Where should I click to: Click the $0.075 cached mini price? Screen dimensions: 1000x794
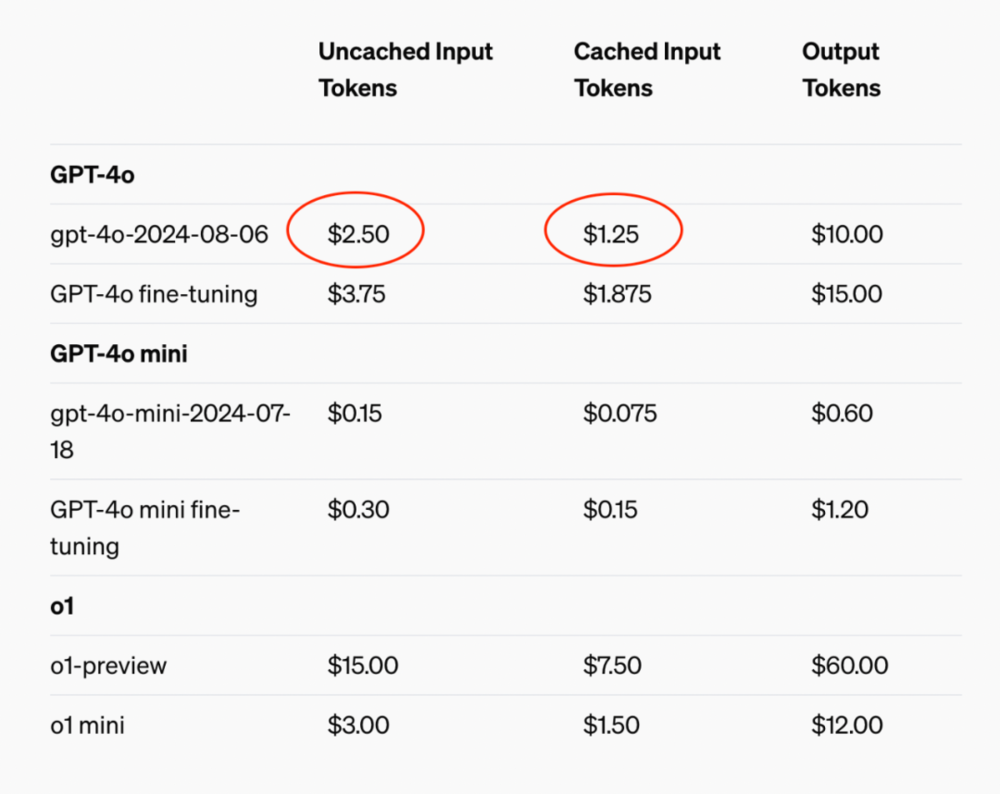620,413
